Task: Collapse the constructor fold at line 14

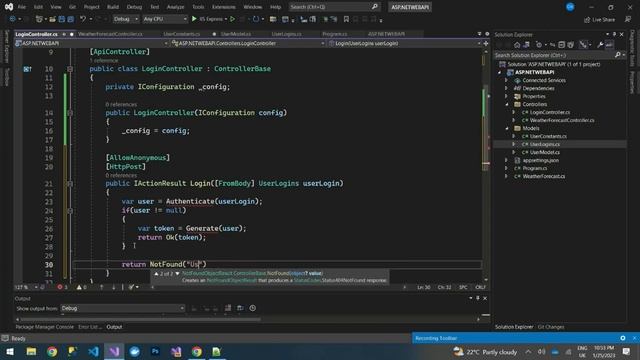Action: 70,113
